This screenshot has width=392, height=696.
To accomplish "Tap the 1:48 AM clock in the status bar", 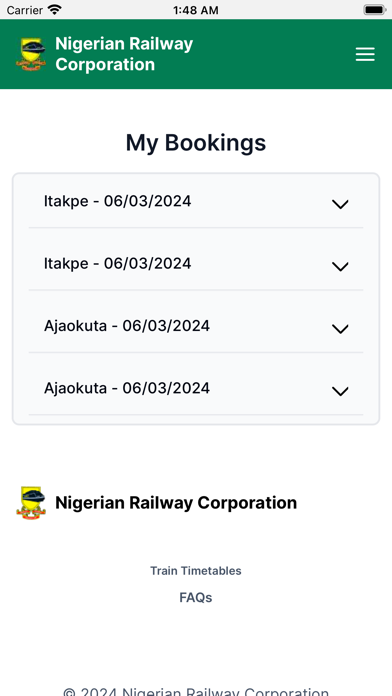I will [x=196, y=10].
